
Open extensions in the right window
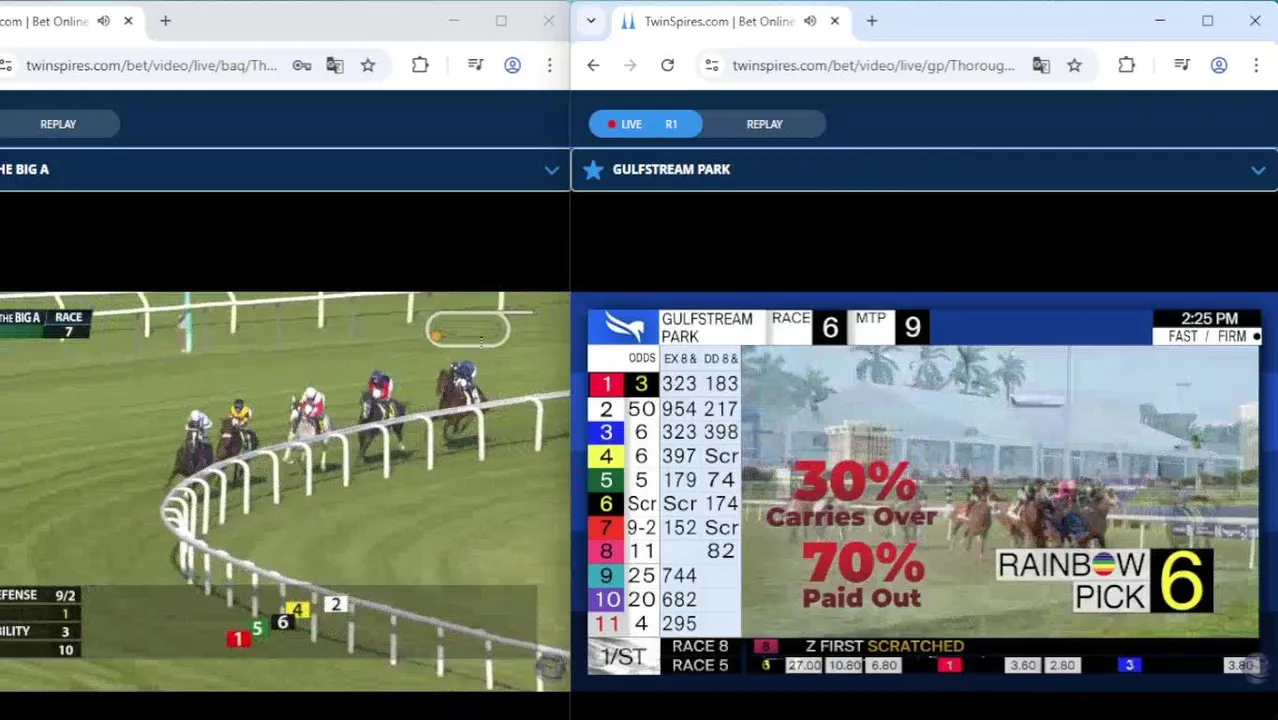point(1126,65)
